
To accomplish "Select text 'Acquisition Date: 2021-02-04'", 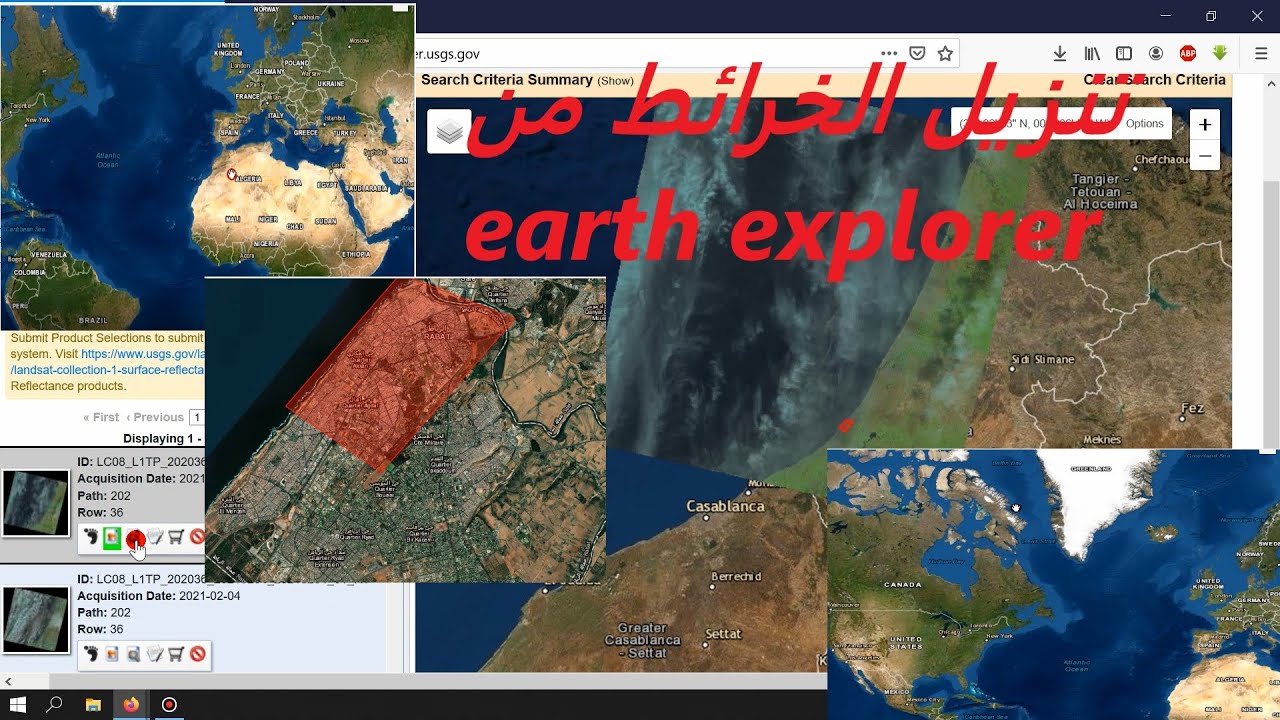I will 159,596.
